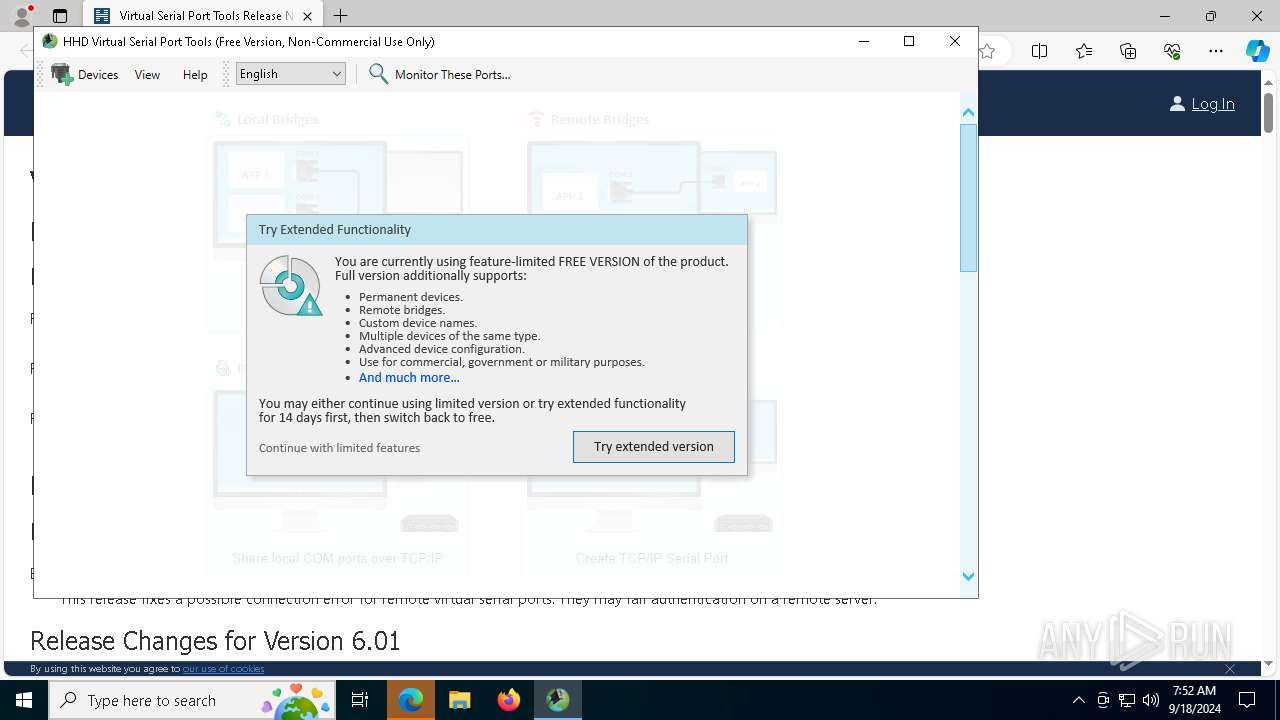Viewport: 1280px width, 720px height.
Task: Close the HHD Virtual Serial Port Tools window
Action: coord(955,41)
